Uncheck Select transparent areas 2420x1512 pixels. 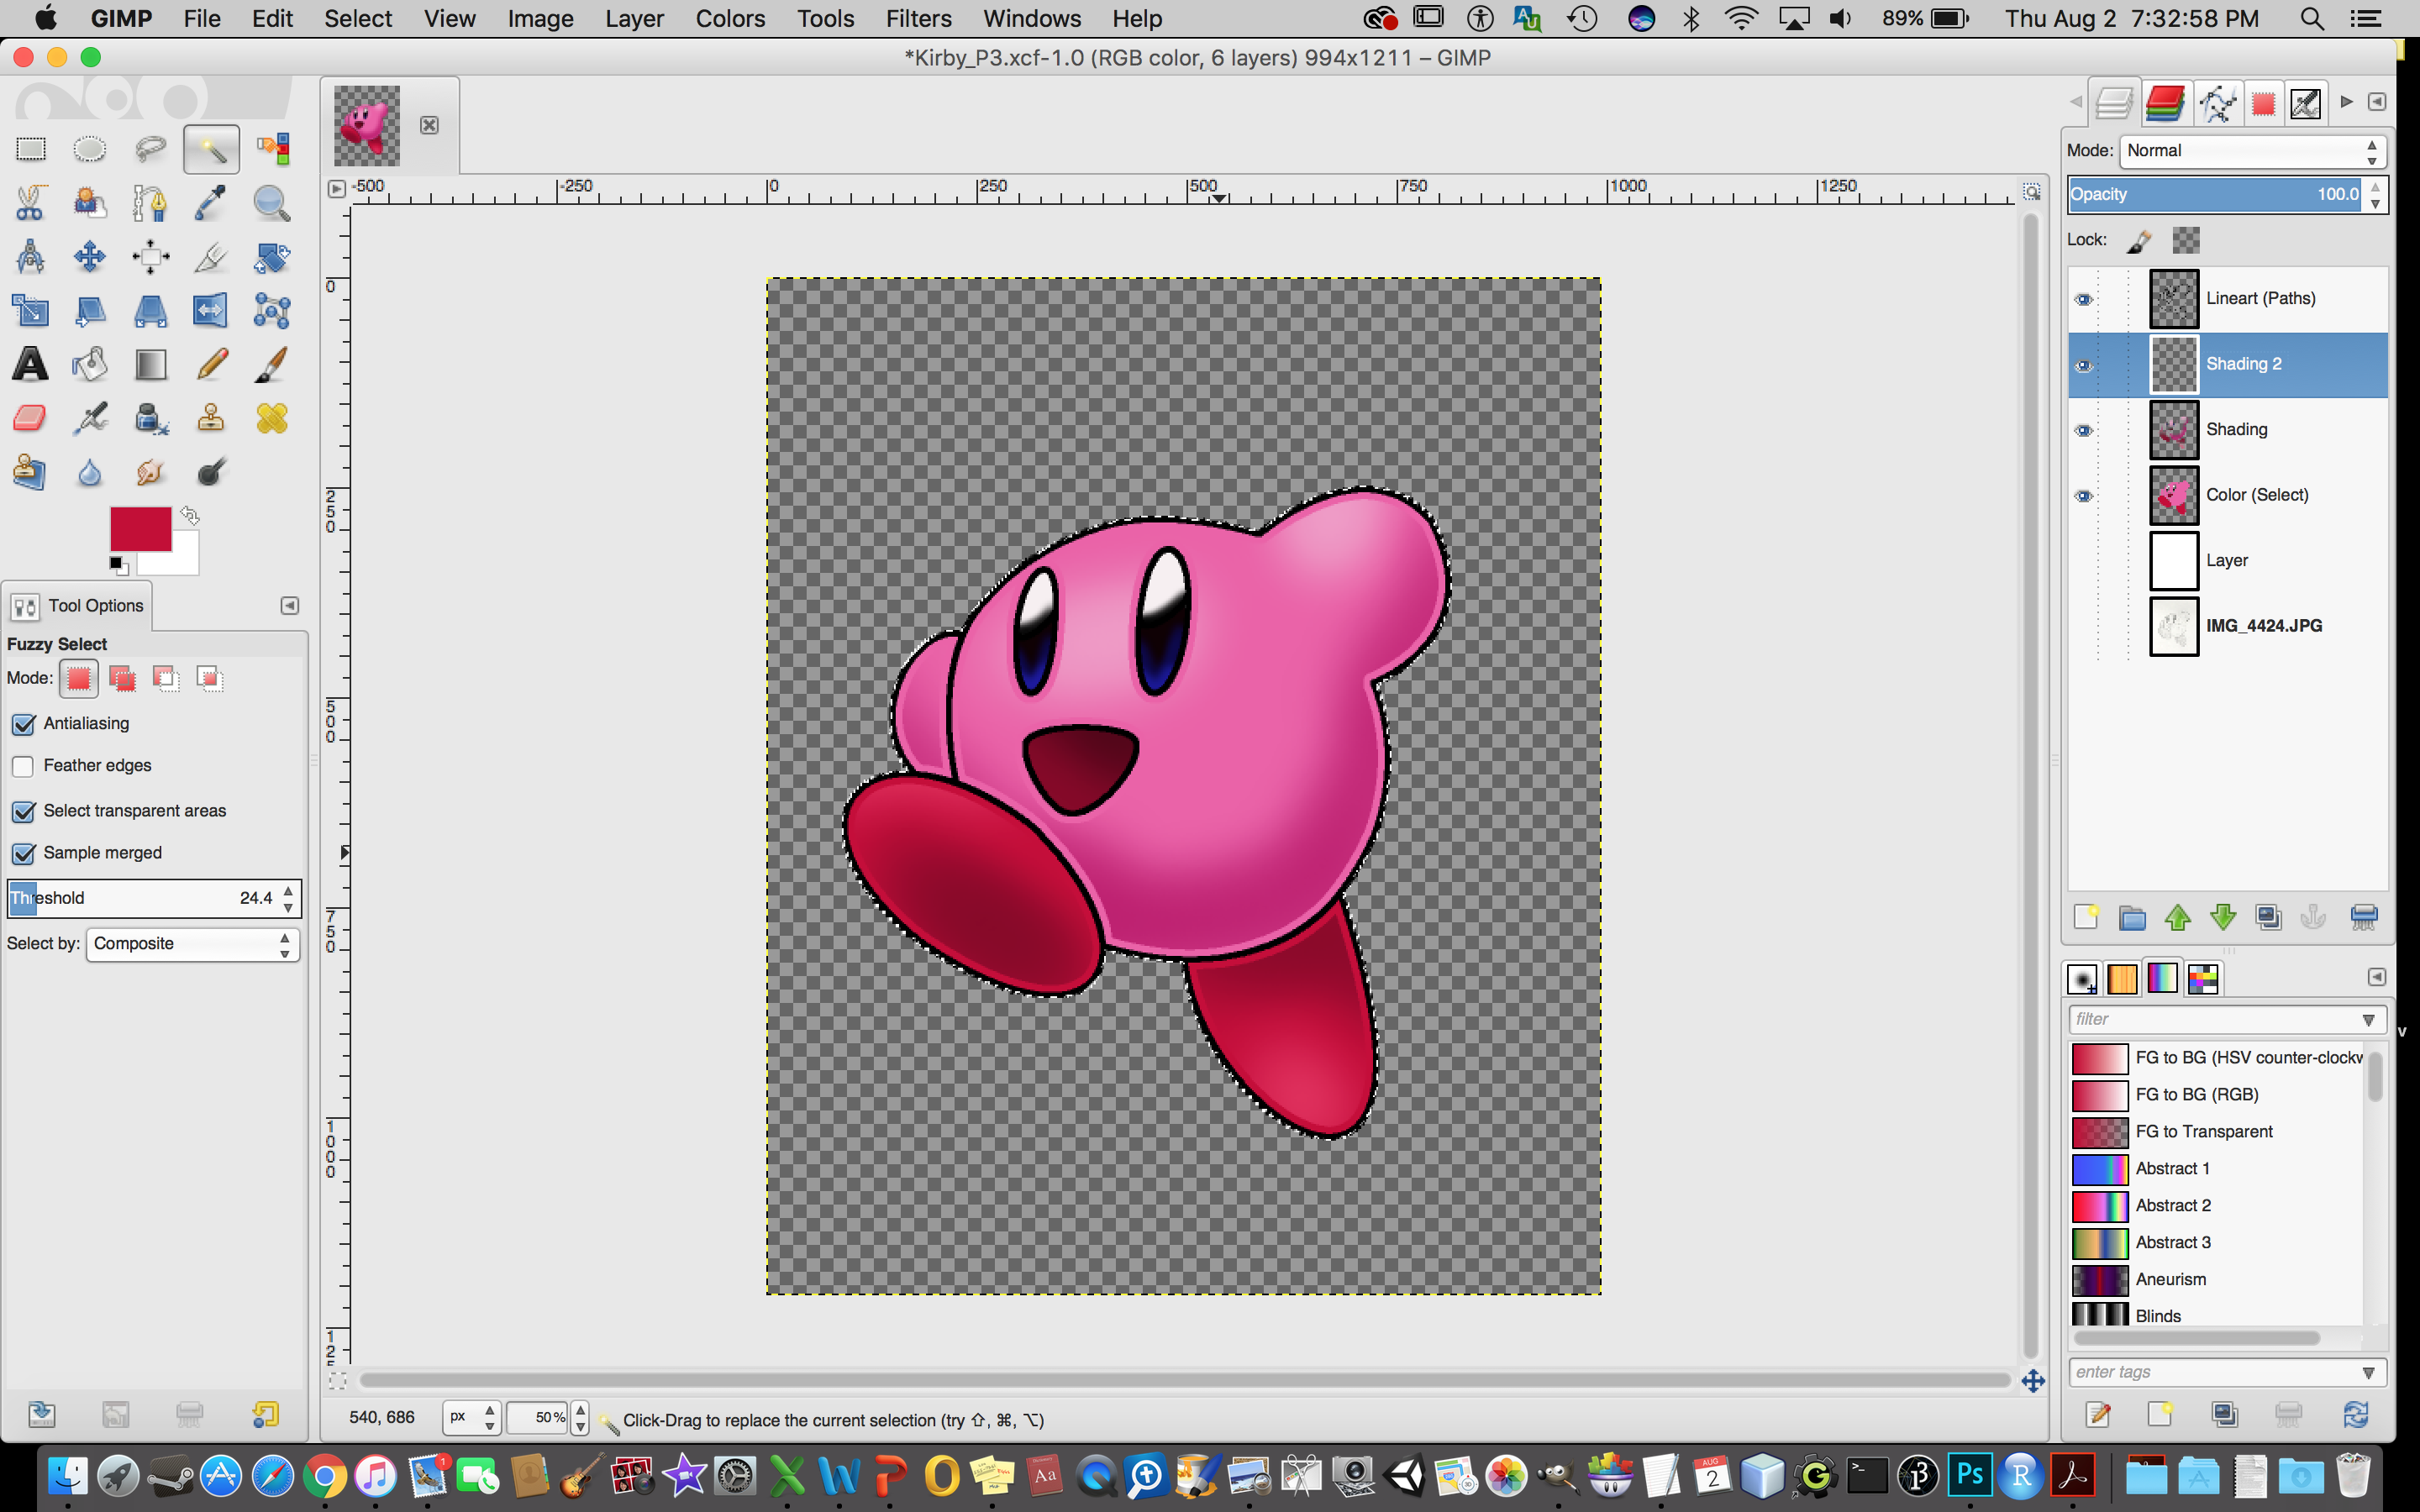click(23, 811)
